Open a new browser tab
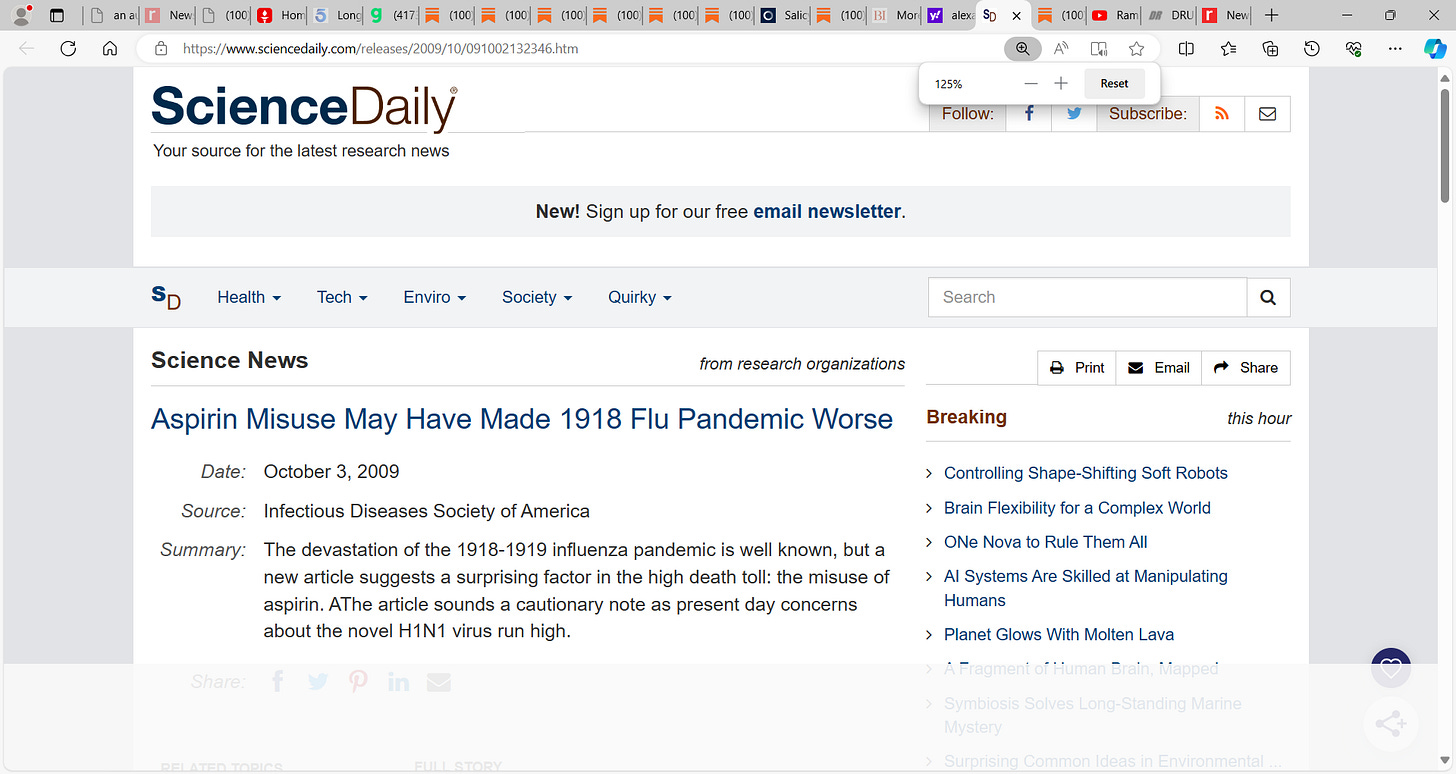Screen dimensions: 1456x774 point(1271,15)
